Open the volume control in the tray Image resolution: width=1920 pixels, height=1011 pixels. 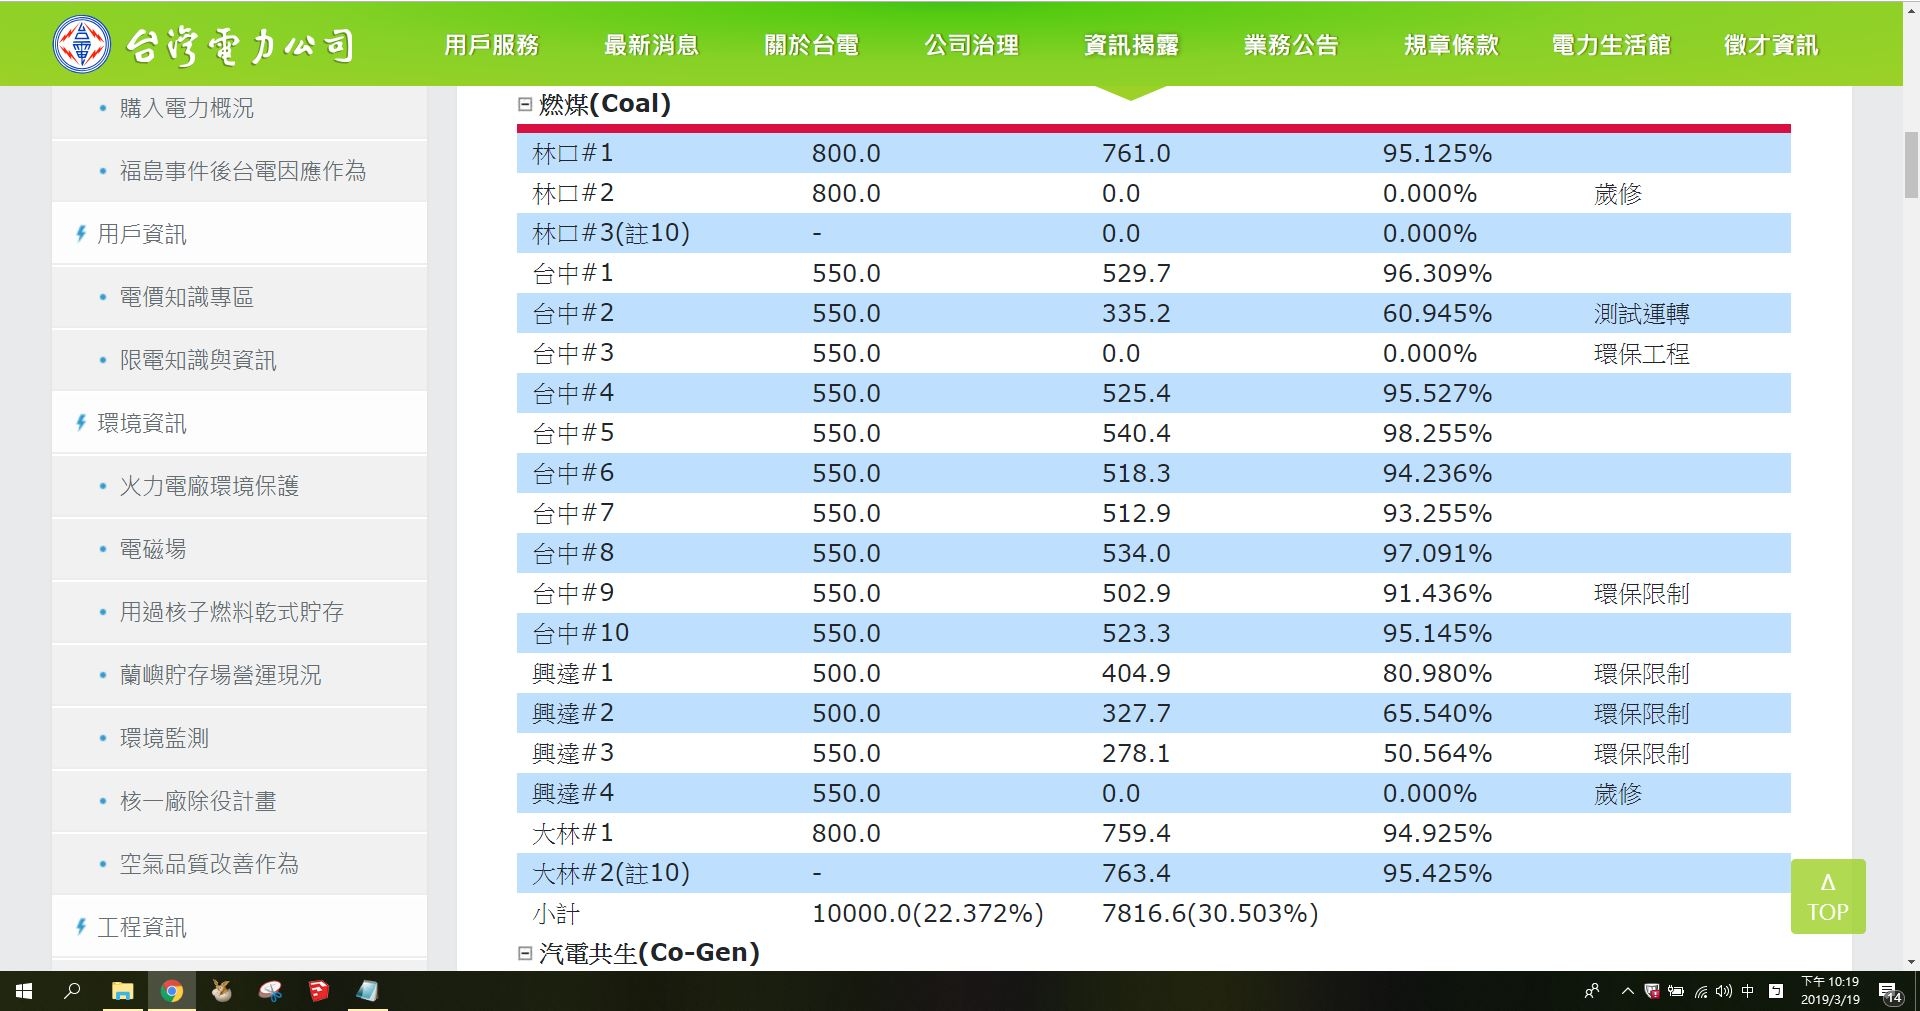pos(1723,991)
